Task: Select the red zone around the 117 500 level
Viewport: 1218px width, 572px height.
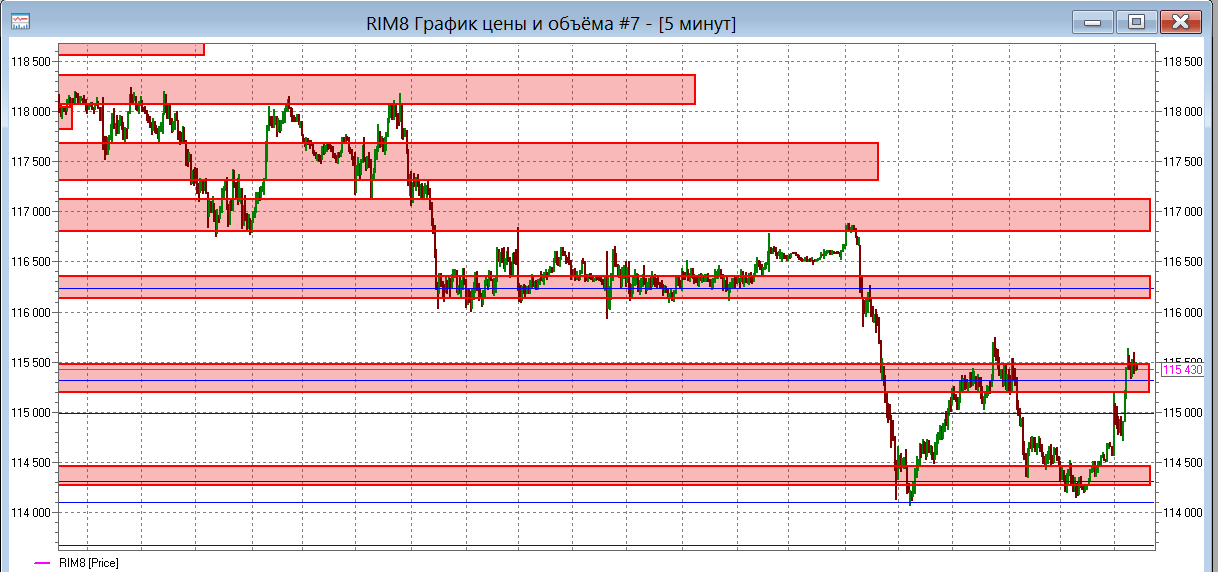Action: (x=468, y=161)
